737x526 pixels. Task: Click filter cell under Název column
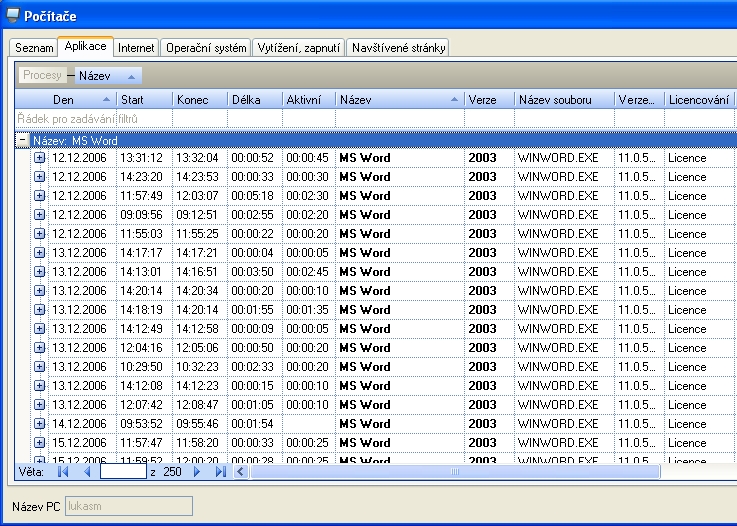[400, 118]
